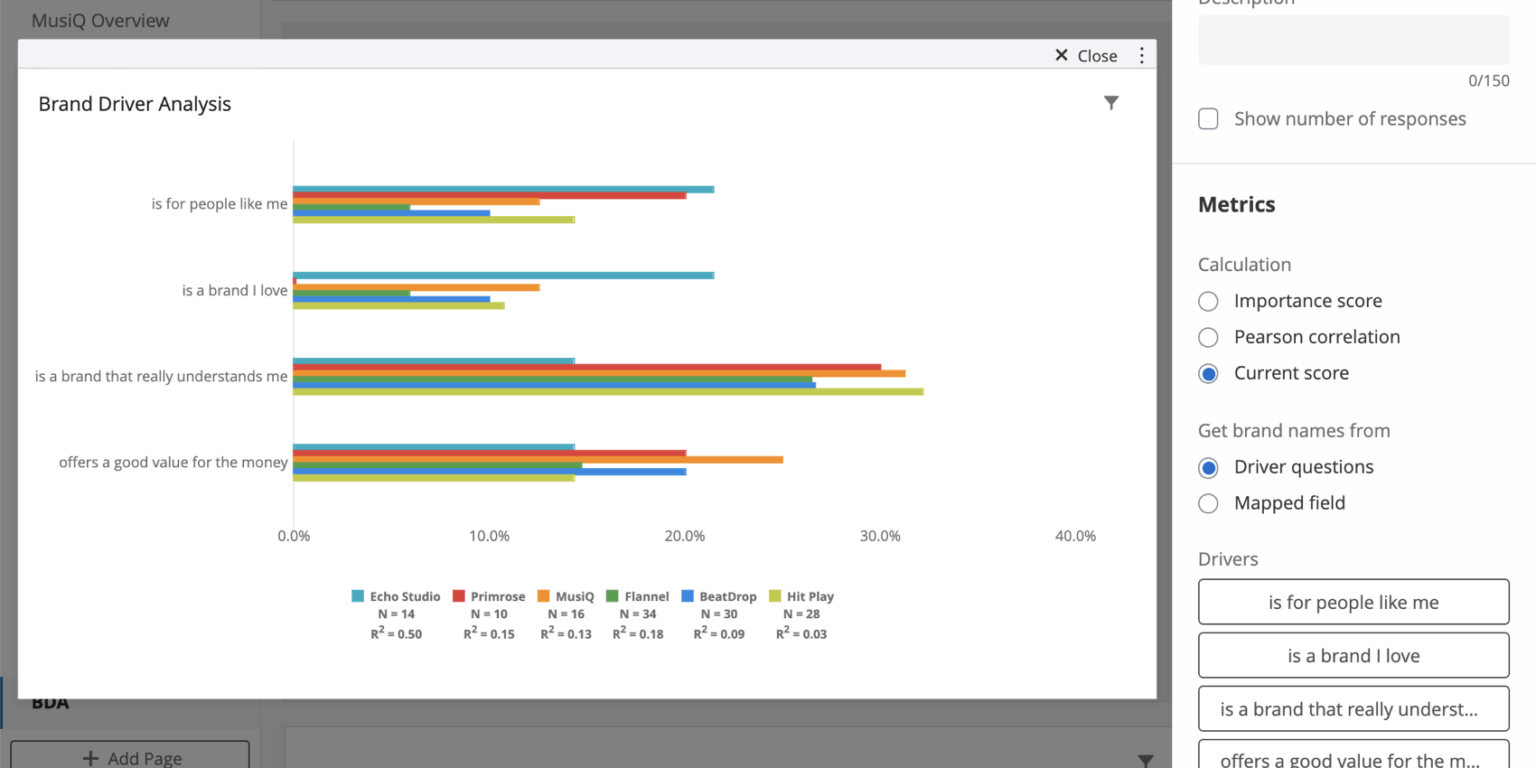1536x768 pixels.
Task: Toggle Echo Studio legend swatch
Action: point(357,596)
